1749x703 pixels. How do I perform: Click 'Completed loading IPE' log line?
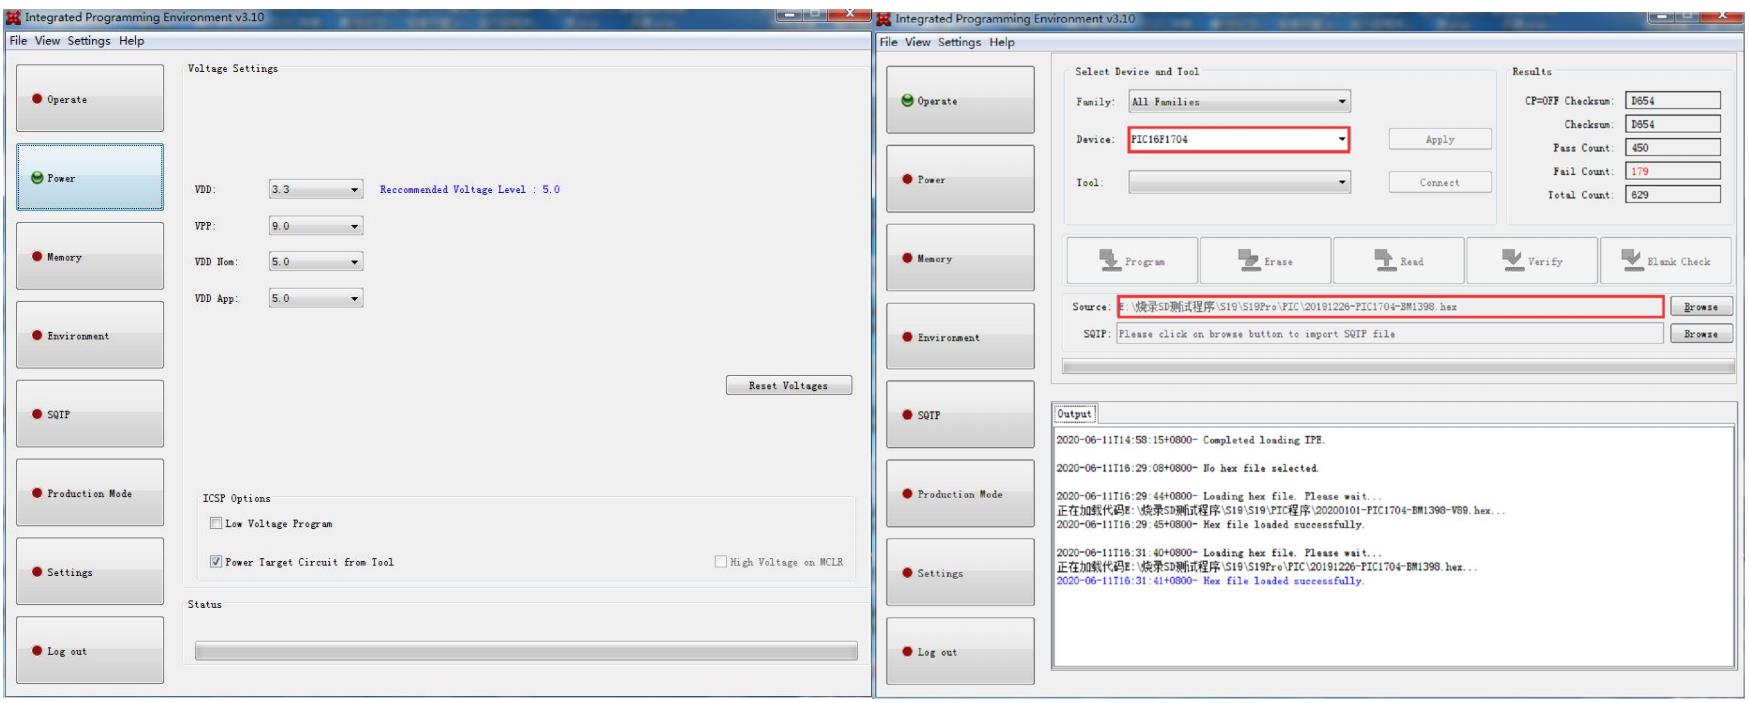pos(1190,440)
